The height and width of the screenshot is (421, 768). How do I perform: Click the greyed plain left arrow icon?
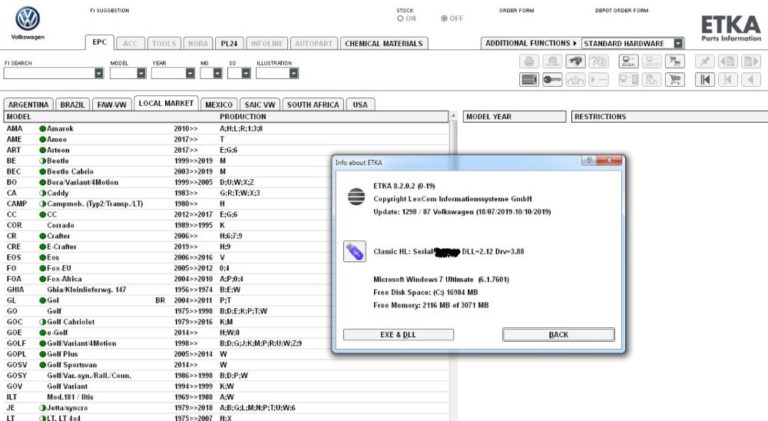751,79
